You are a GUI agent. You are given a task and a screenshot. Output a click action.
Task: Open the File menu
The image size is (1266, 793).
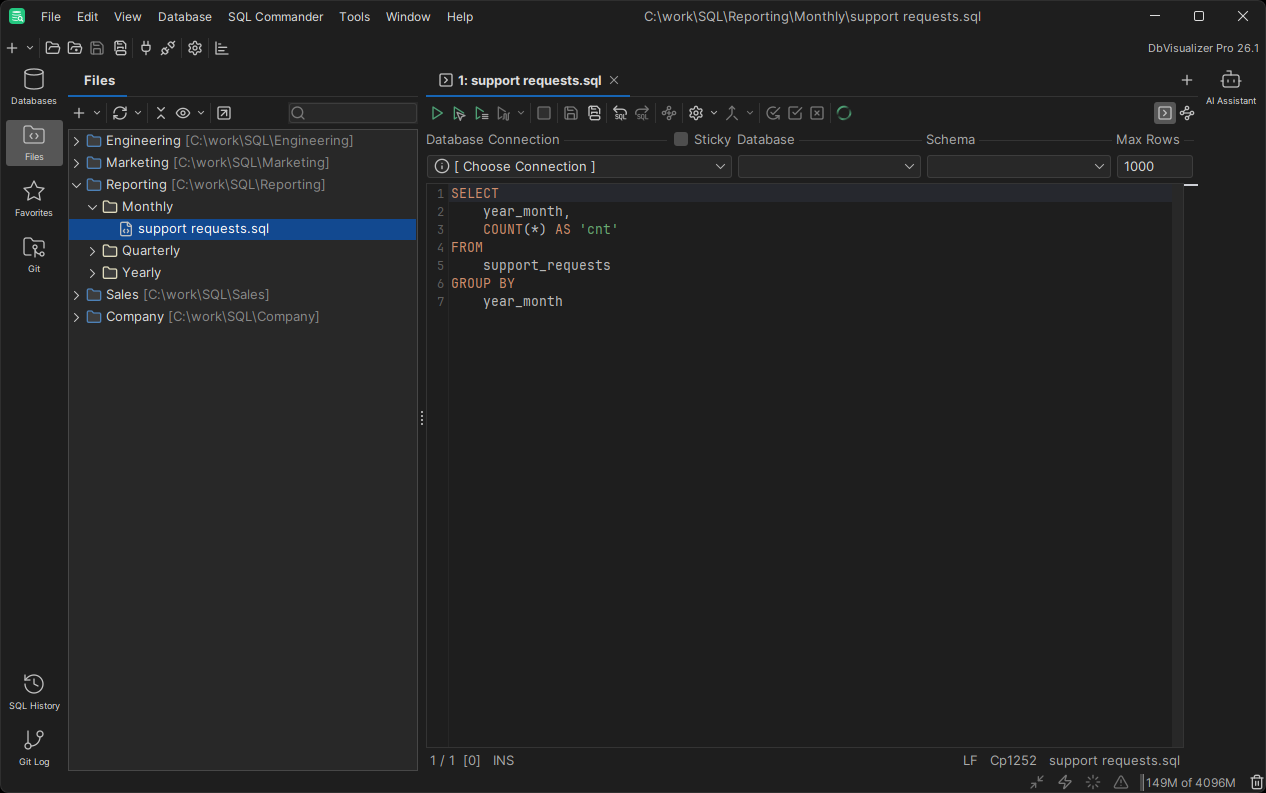click(x=51, y=17)
